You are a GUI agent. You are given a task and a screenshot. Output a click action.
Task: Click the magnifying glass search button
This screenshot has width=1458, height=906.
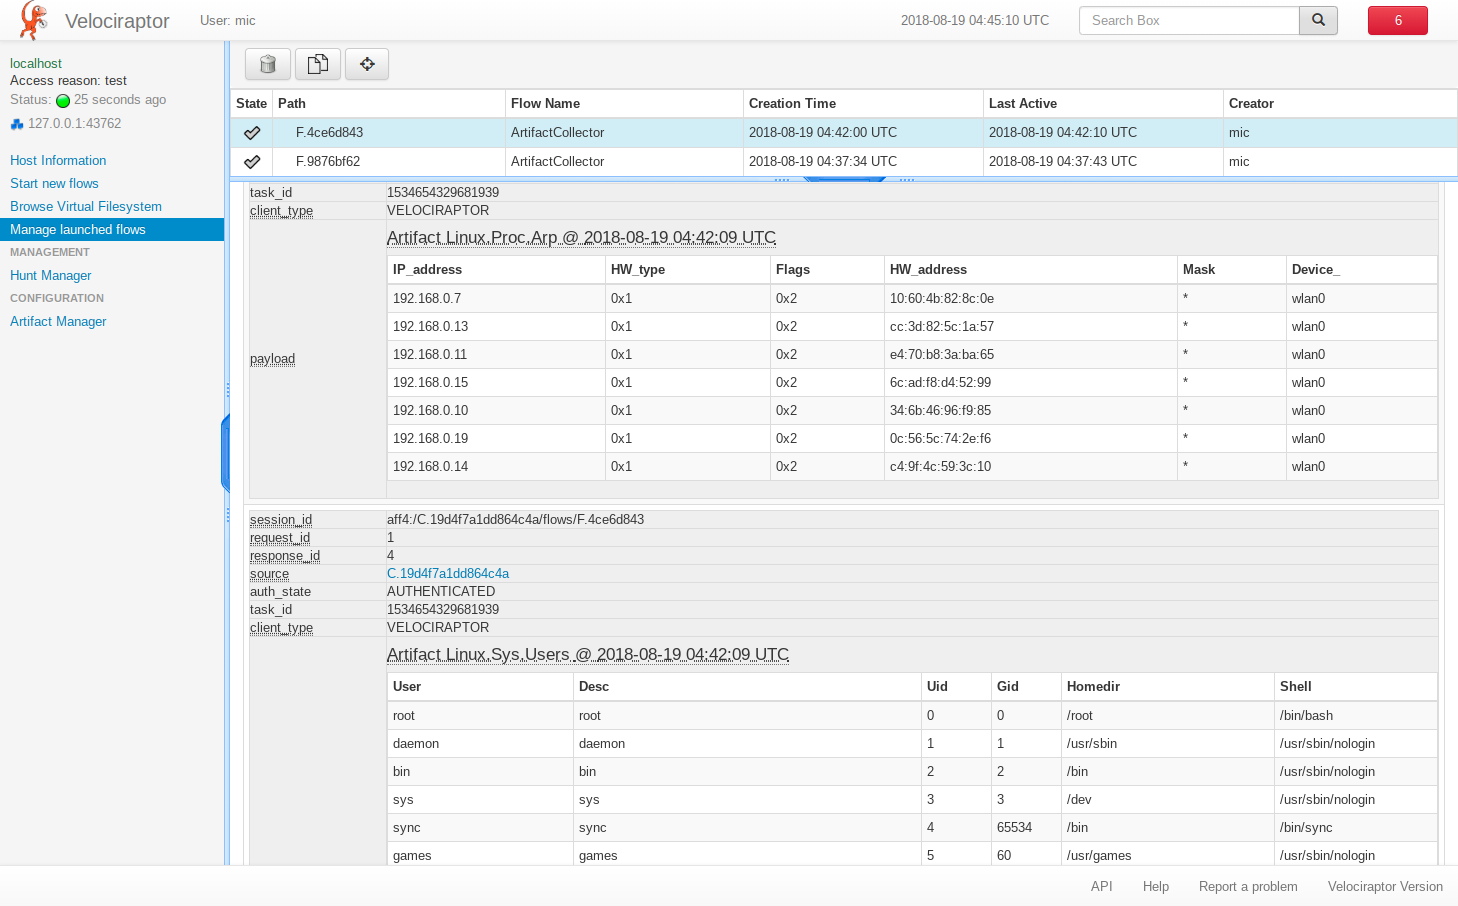[1318, 20]
